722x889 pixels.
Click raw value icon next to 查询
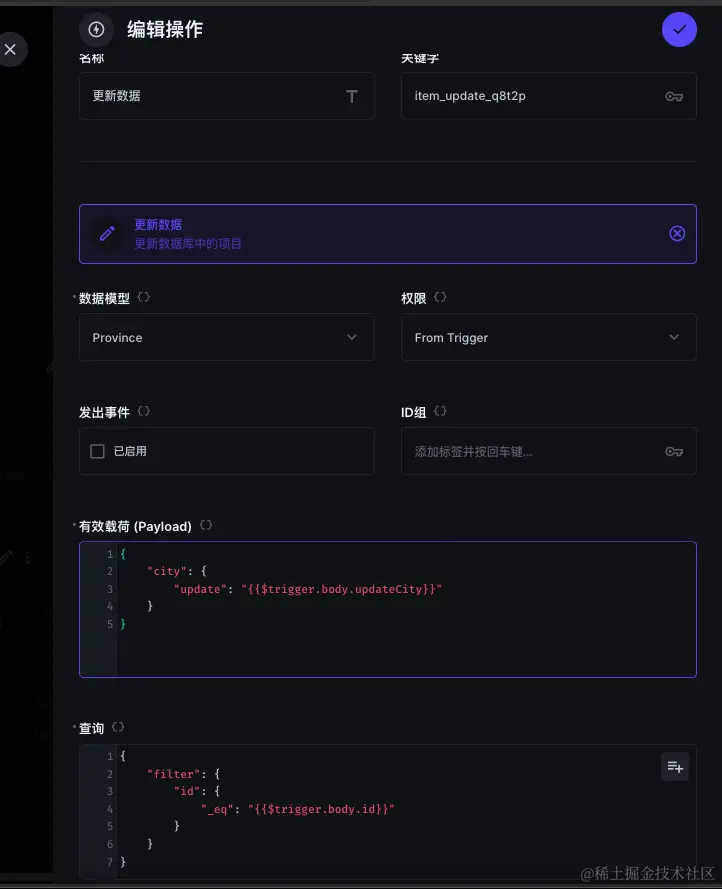(x=118, y=728)
